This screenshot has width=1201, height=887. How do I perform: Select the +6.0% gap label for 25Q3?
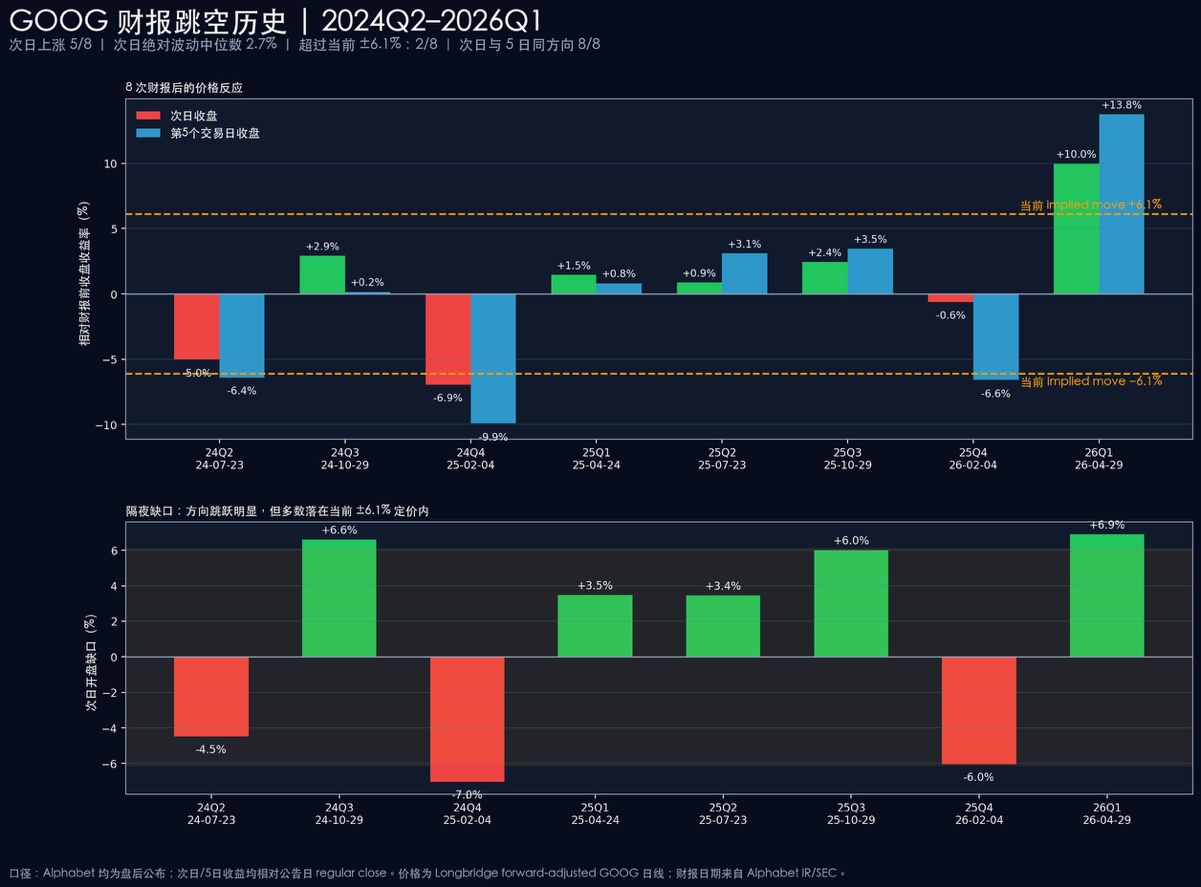[x=851, y=541]
